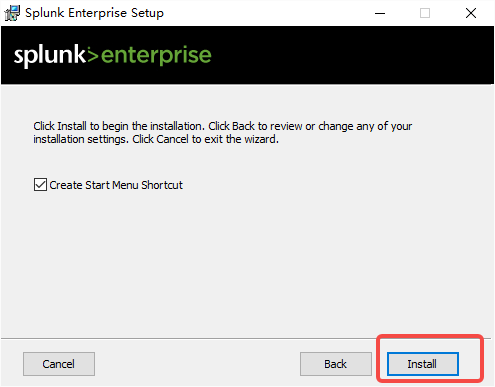Click the greyed-out maximize window icon
This screenshot has height=387, width=495.
pyautogui.click(x=425, y=13)
